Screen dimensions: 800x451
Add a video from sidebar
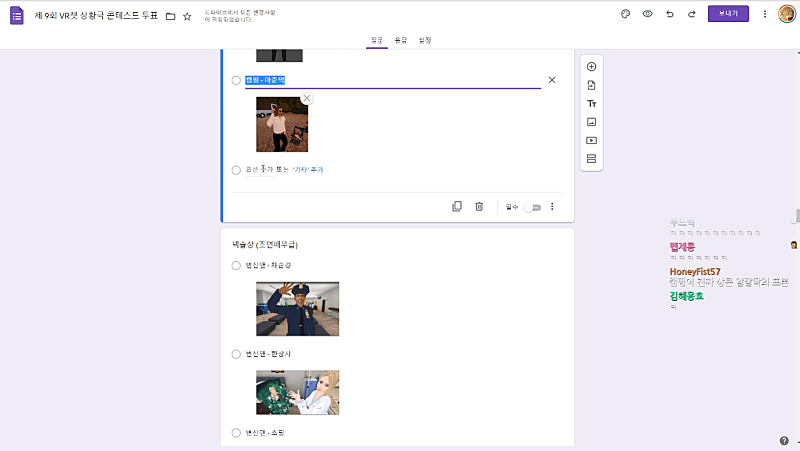click(591, 140)
